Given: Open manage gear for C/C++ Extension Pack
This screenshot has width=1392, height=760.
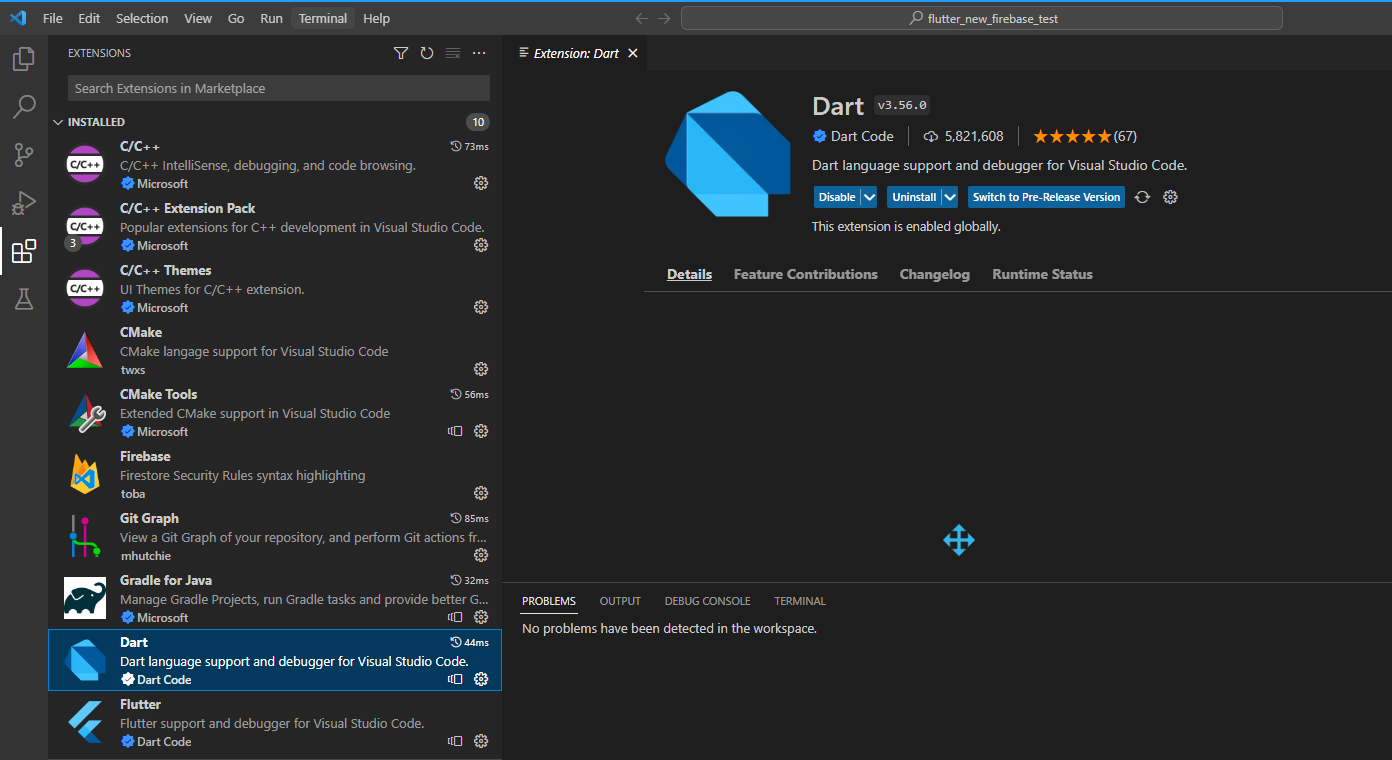Looking at the screenshot, I should click(x=481, y=245).
